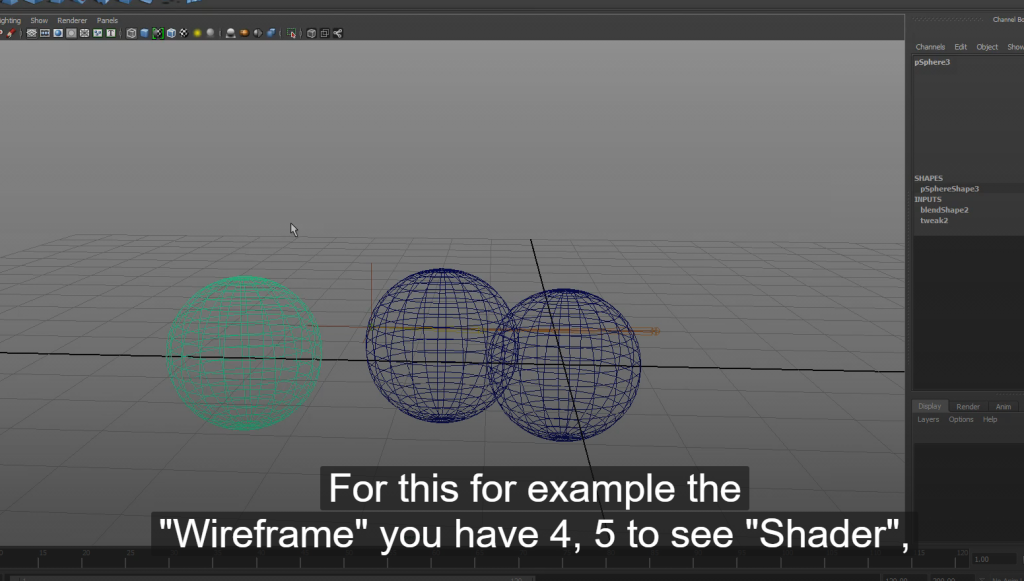Enable textured checker display icon
Screen dimensions: 1024x581
point(184,33)
